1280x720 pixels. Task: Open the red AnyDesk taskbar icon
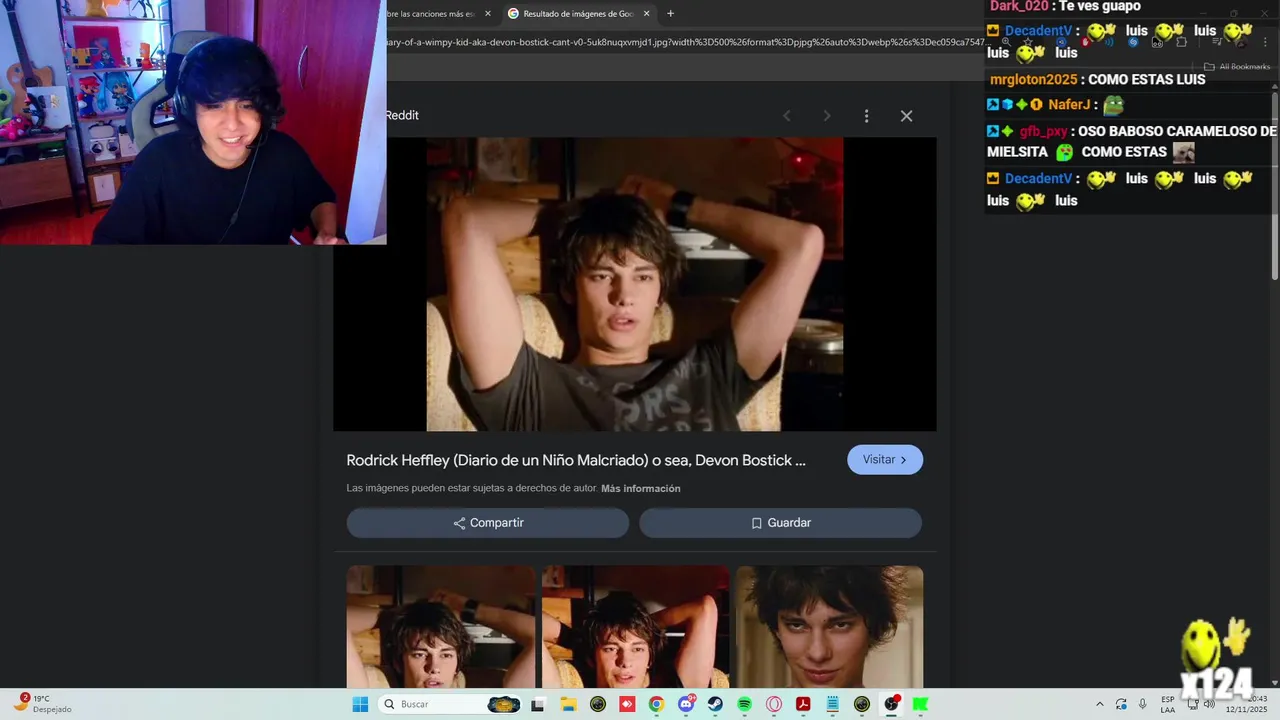pos(627,704)
